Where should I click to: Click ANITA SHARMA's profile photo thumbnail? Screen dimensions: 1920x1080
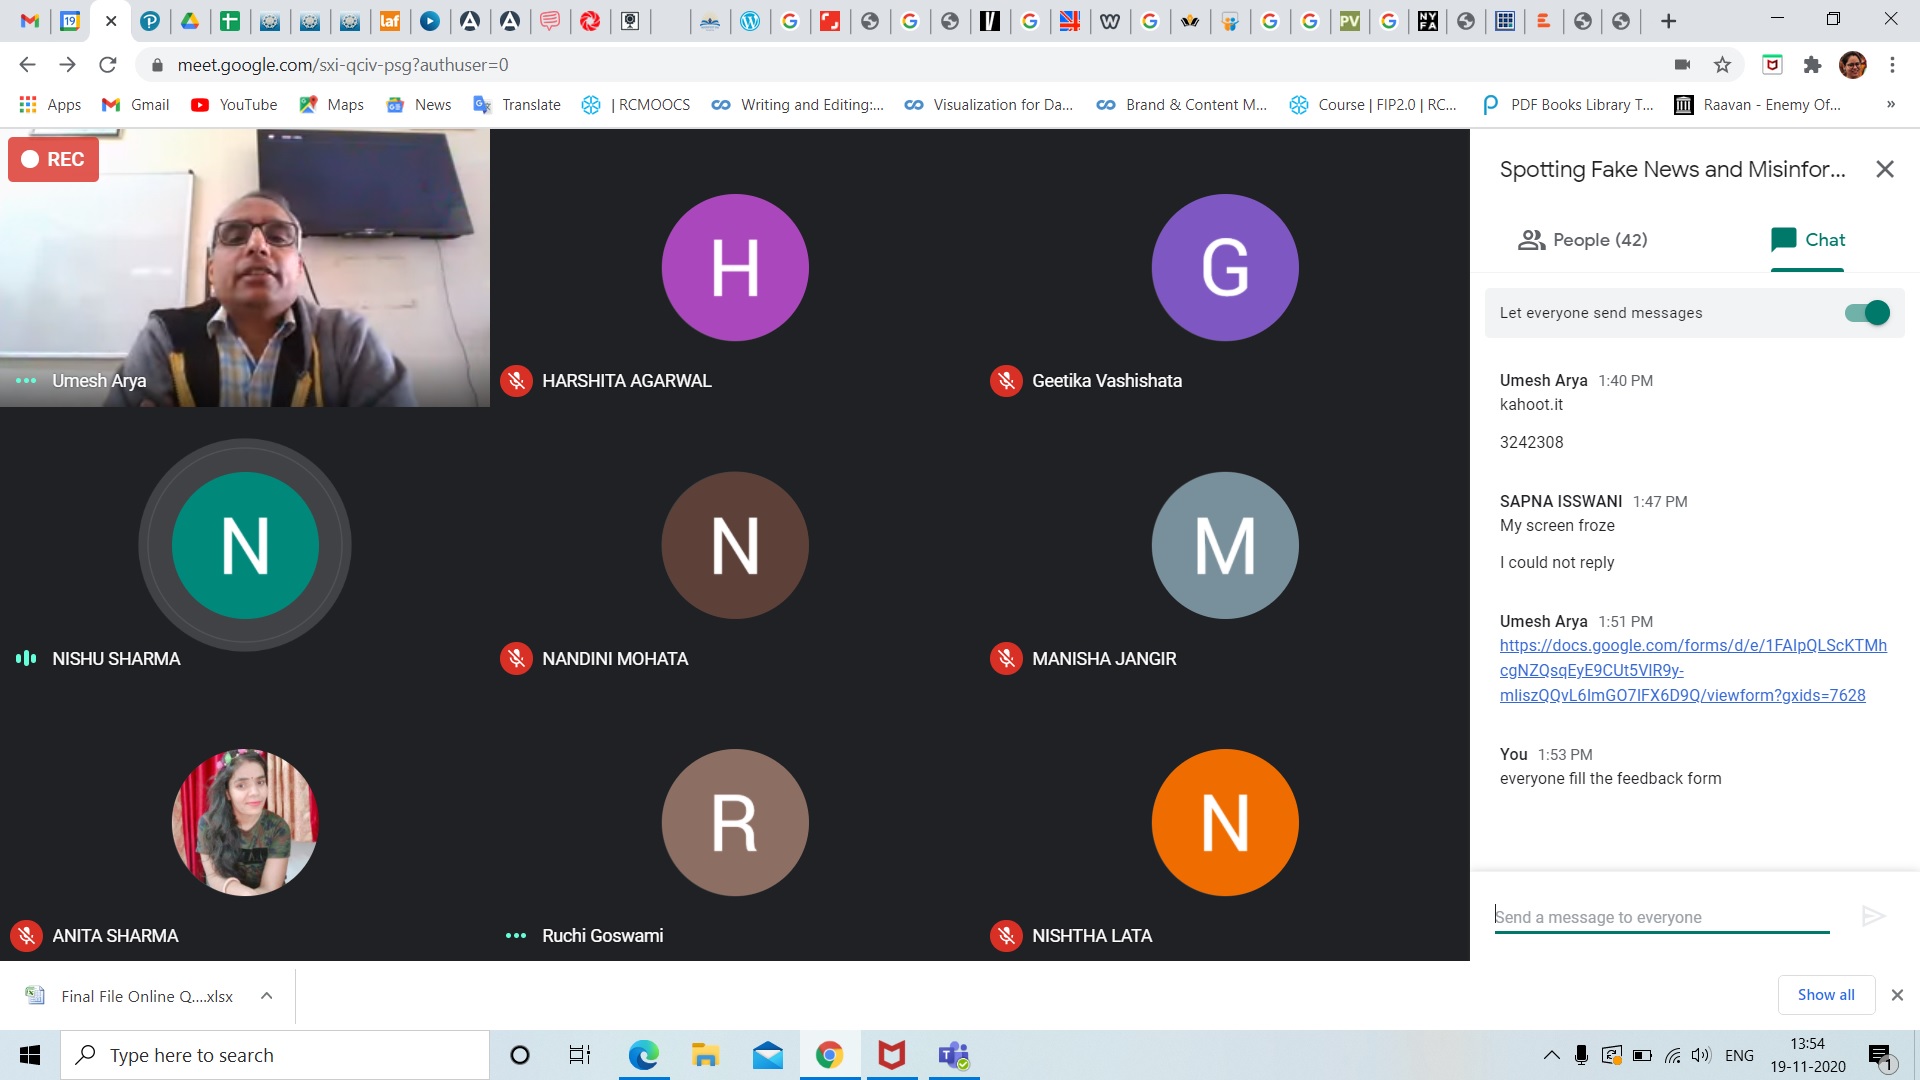coord(245,822)
